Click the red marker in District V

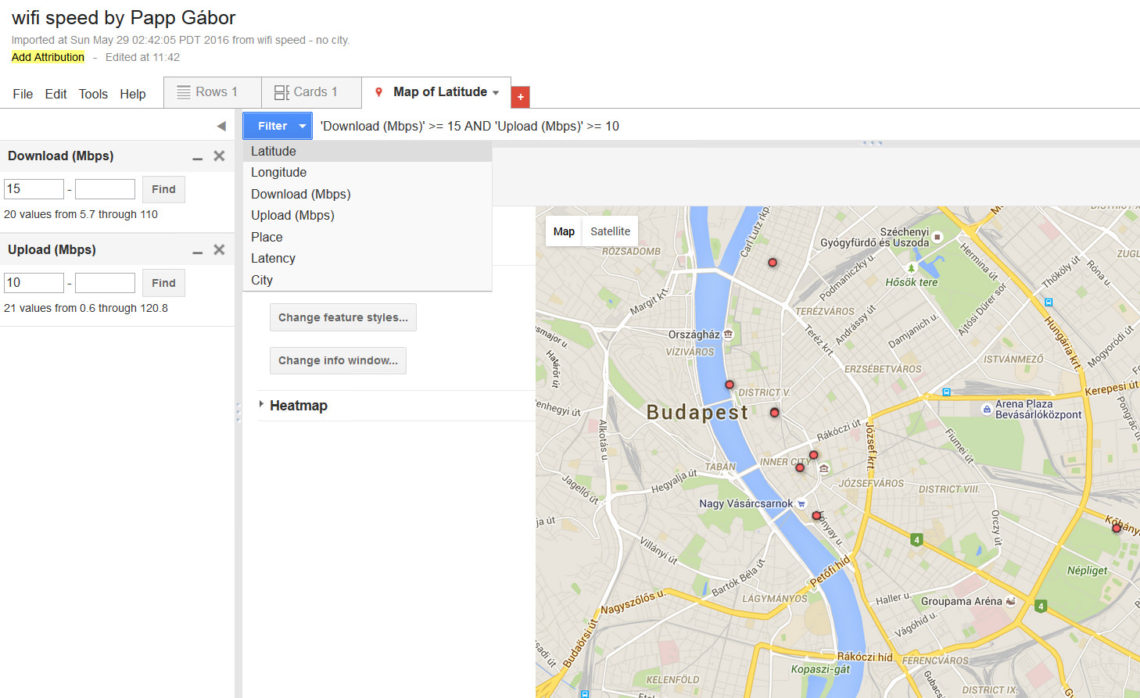(x=775, y=412)
